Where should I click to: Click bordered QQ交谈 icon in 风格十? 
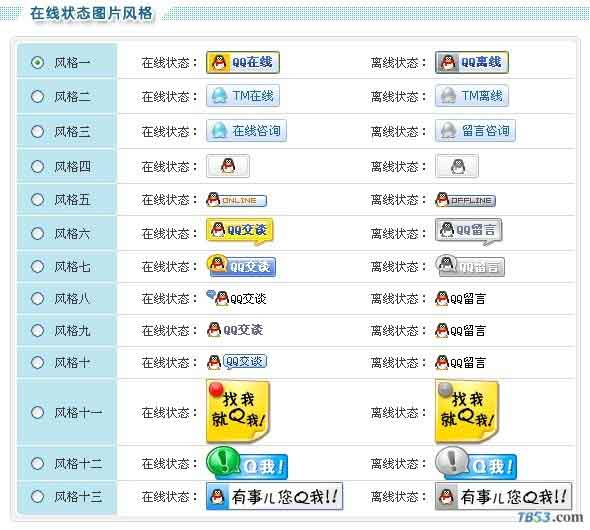237,362
